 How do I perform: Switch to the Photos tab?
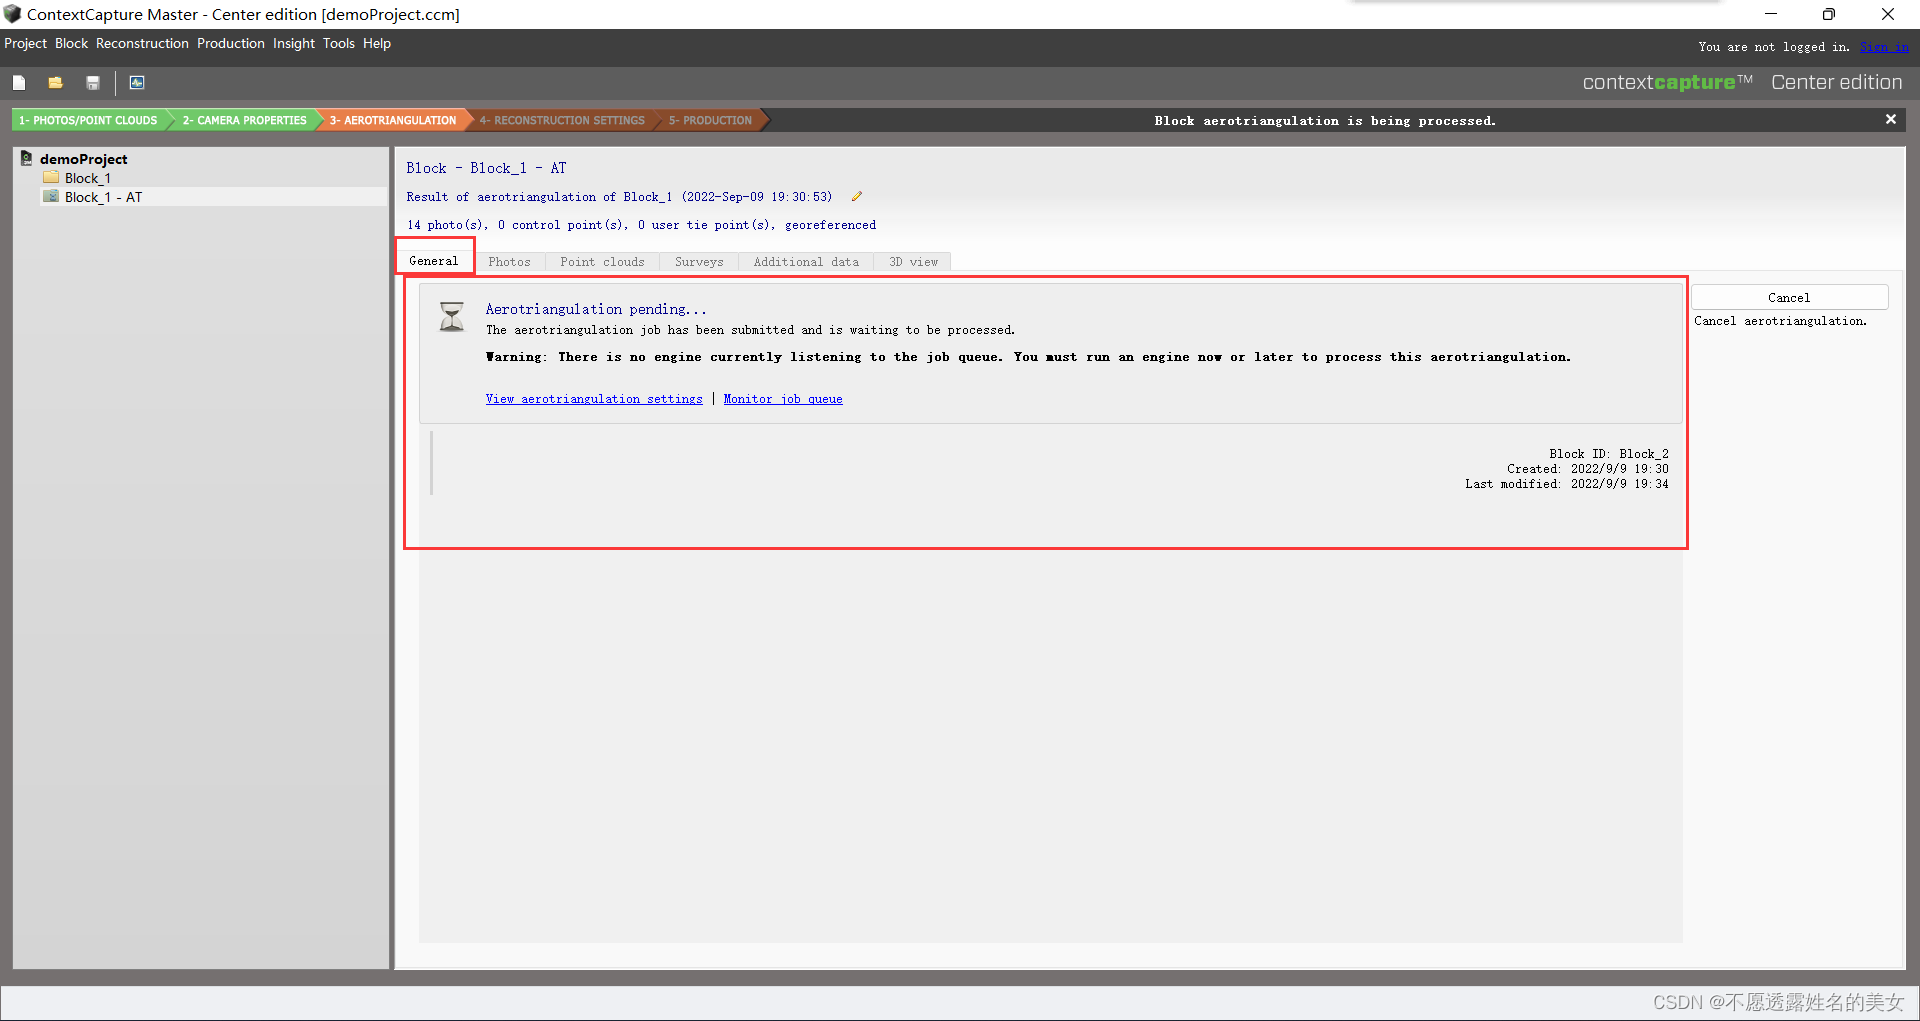pyautogui.click(x=510, y=262)
